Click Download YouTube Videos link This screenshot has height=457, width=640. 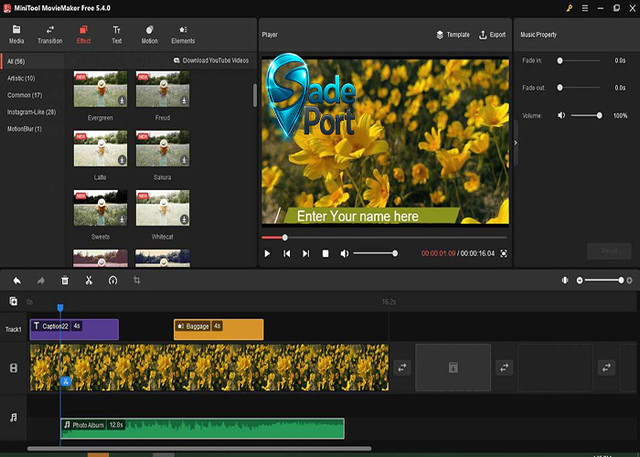tap(211, 60)
